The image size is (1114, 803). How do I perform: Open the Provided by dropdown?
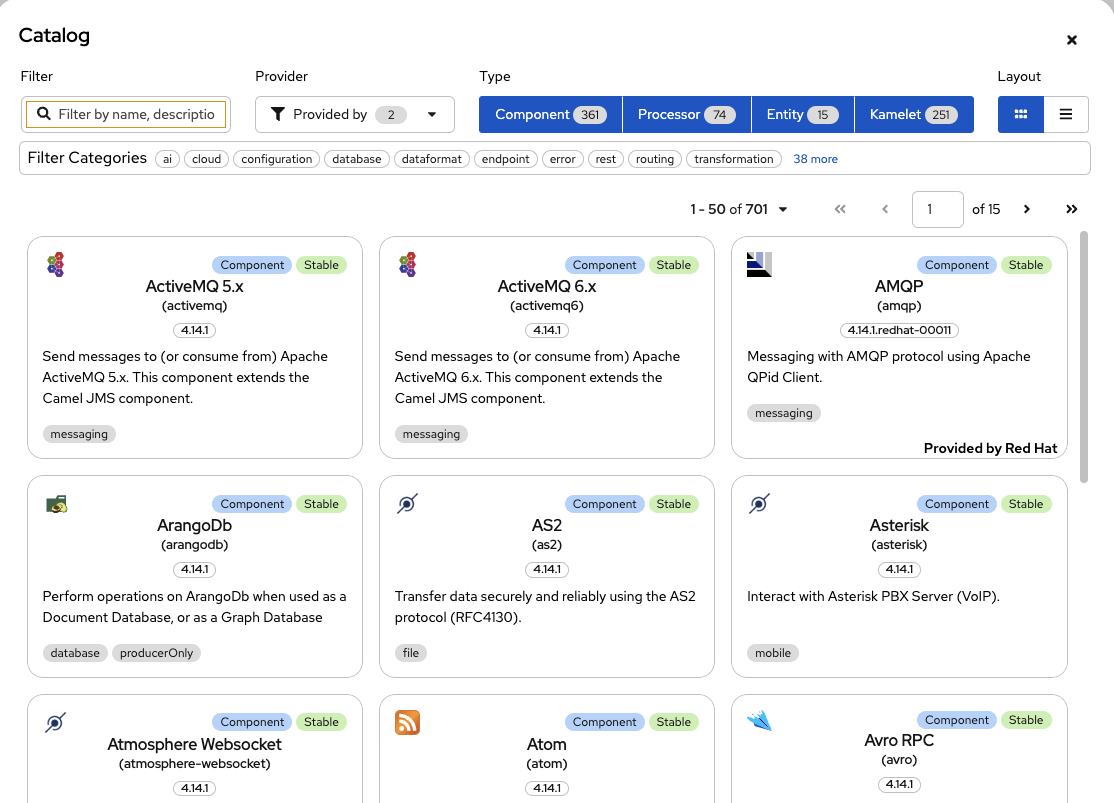pos(355,114)
